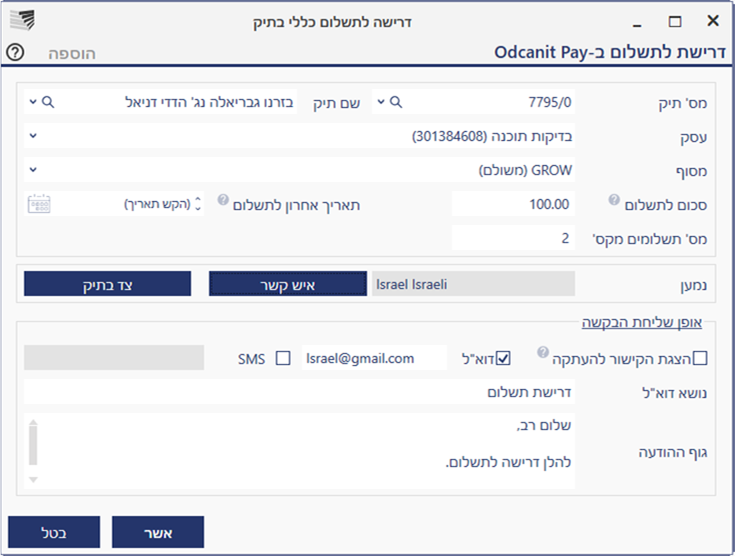
Task: Expand the שם תיק dropdown arrow
Action: [x=33, y=102]
